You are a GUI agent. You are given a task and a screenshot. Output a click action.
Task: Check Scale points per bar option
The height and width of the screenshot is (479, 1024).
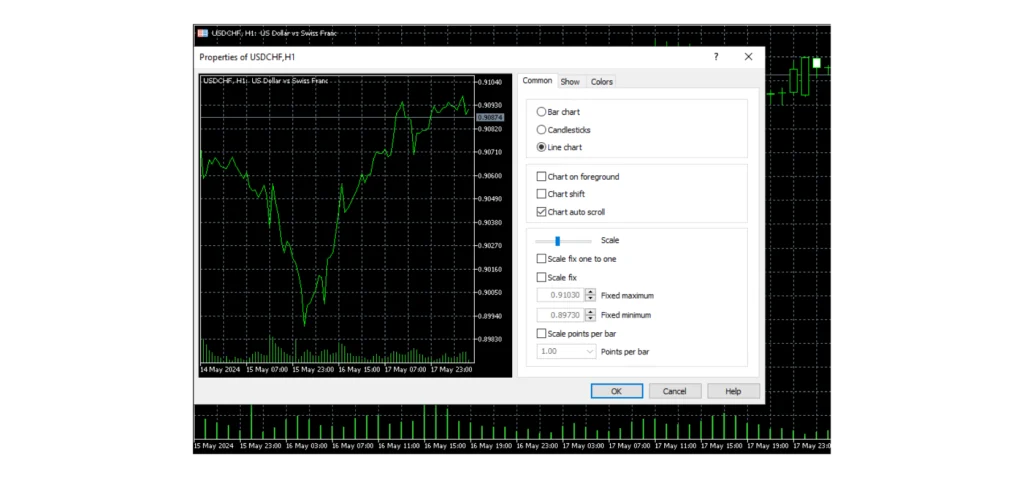(542, 333)
